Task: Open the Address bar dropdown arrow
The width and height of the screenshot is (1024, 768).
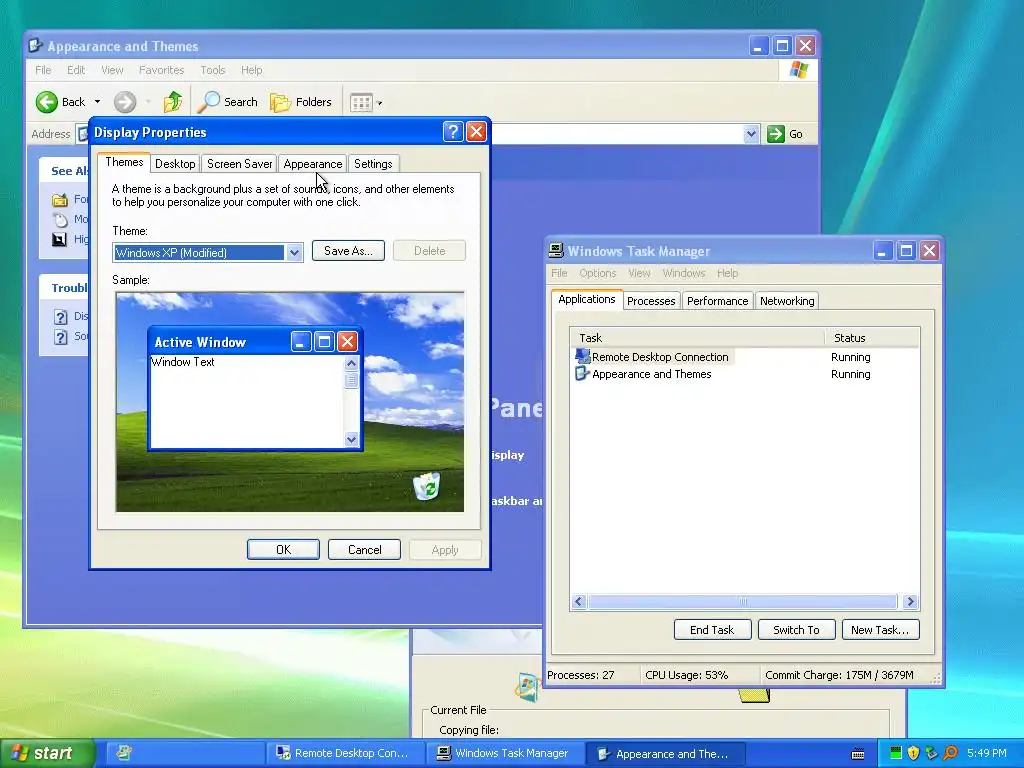Action: point(751,134)
